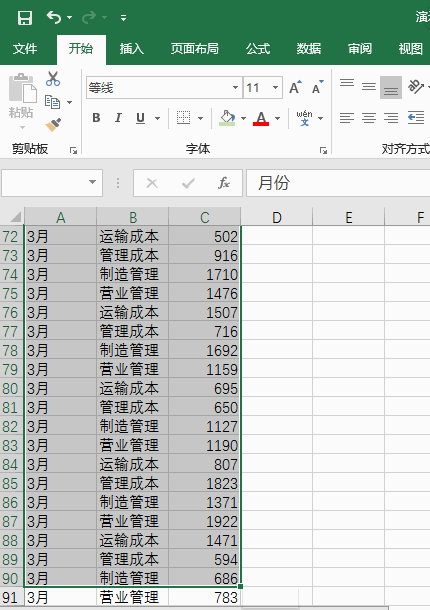
Task: Open the Copy options dropdown arrow
Action: click(70, 102)
